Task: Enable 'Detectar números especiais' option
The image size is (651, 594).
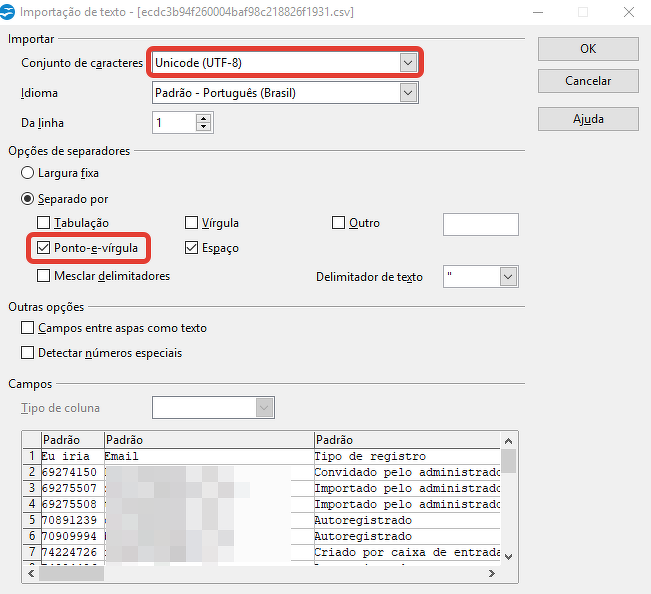Action: point(28,353)
